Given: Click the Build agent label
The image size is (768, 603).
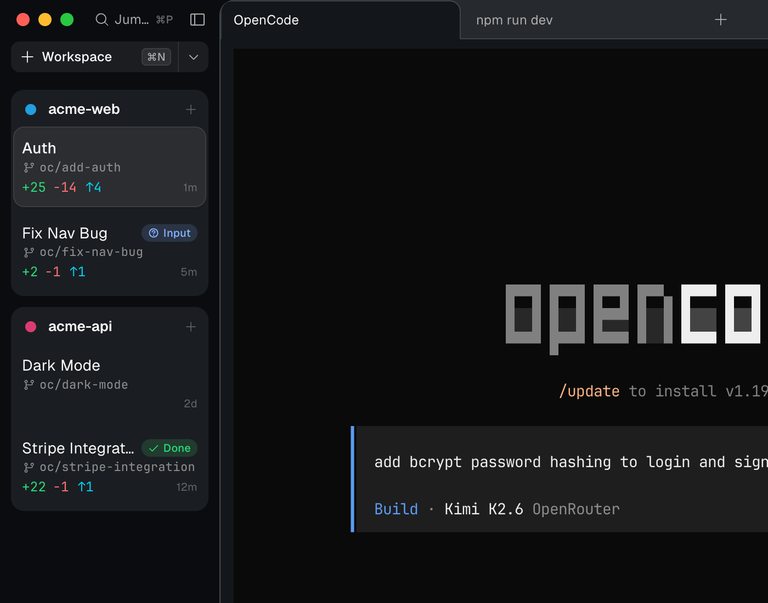Looking at the screenshot, I should [396, 509].
